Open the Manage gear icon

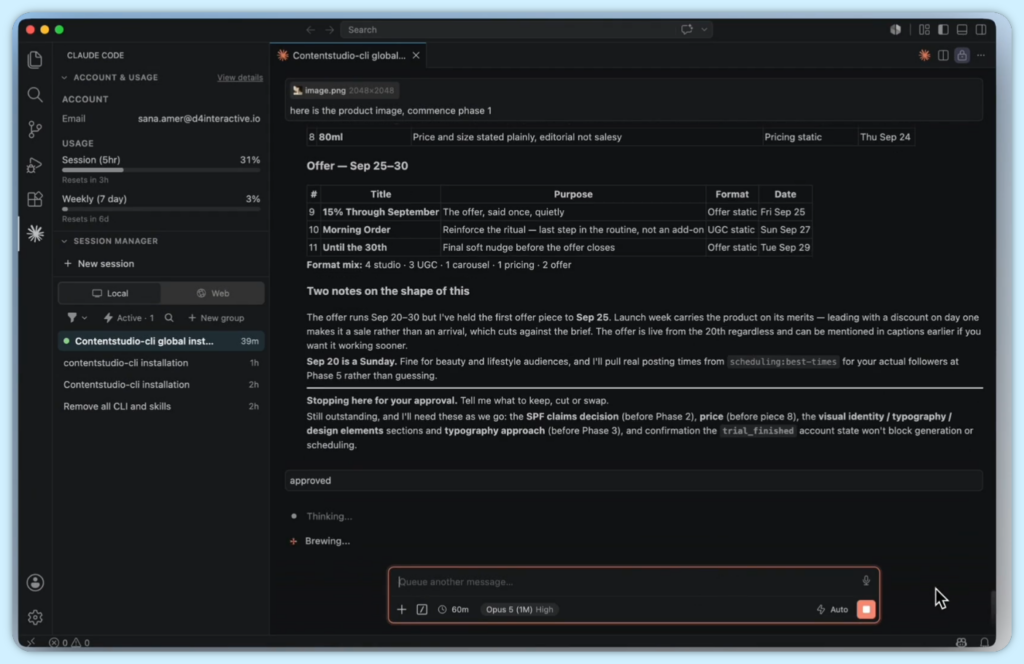click(35, 617)
